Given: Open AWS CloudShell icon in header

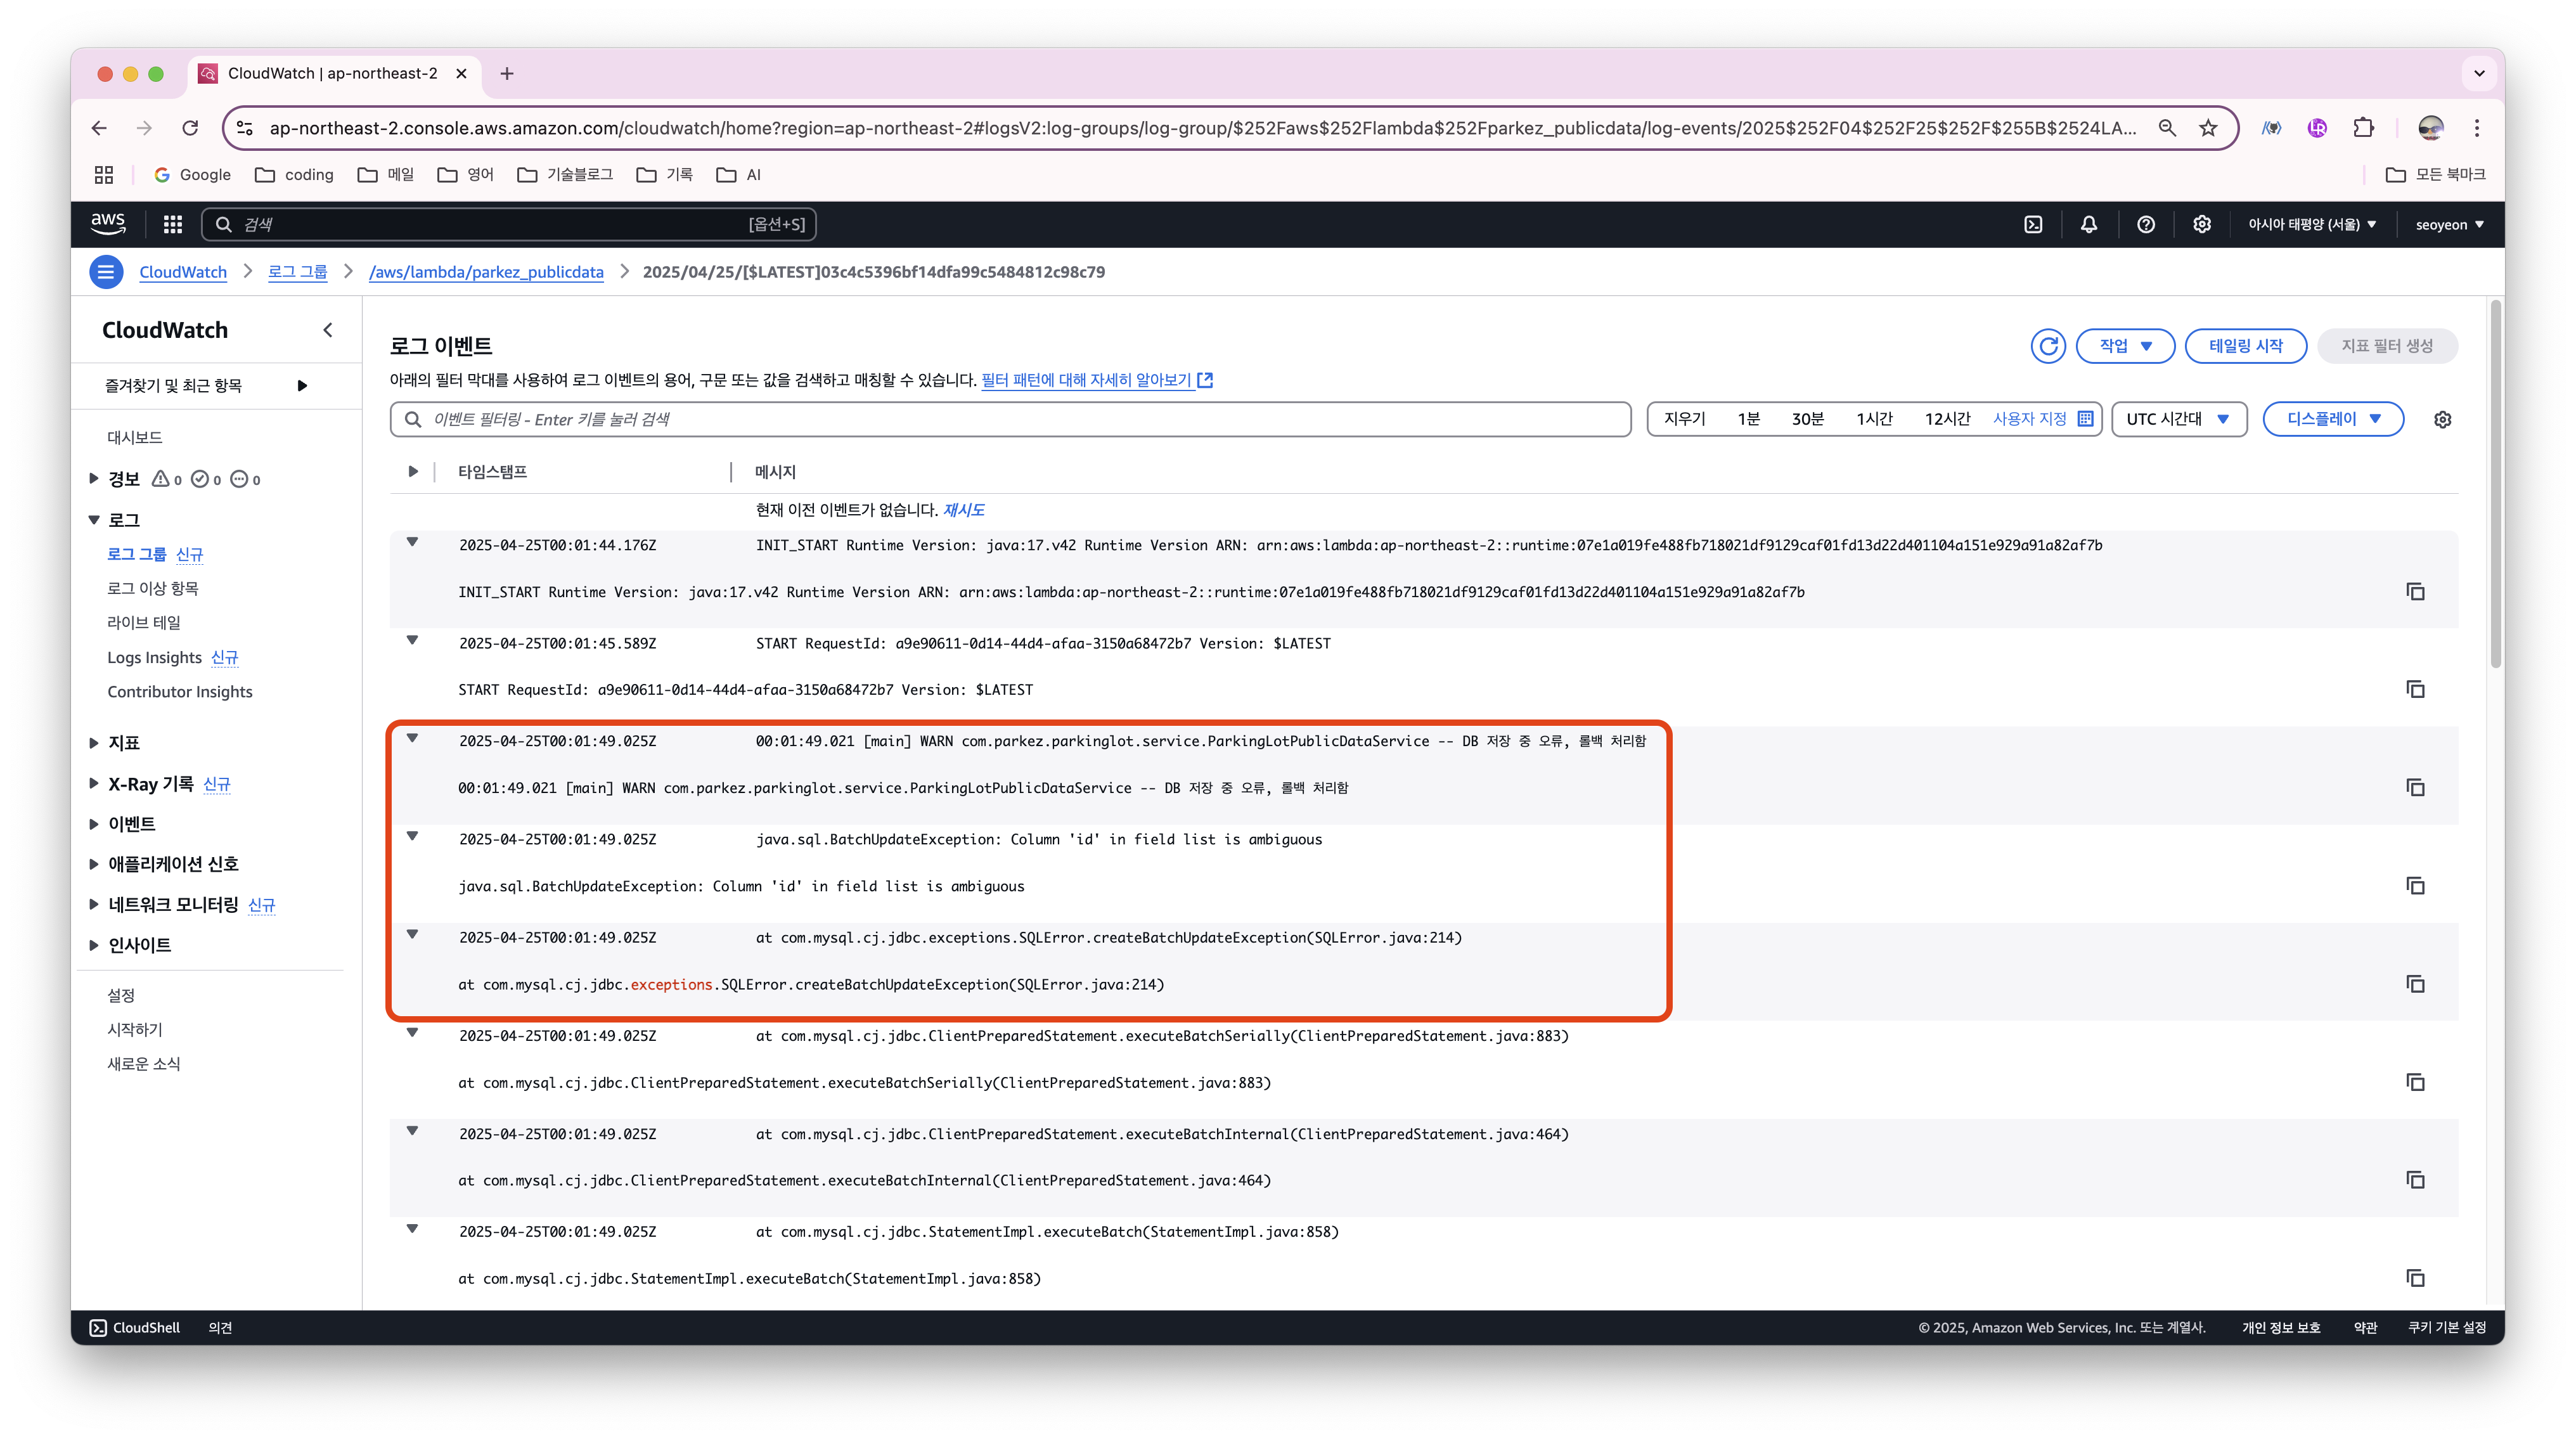Looking at the screenshot, I should tap(2033, 225).
